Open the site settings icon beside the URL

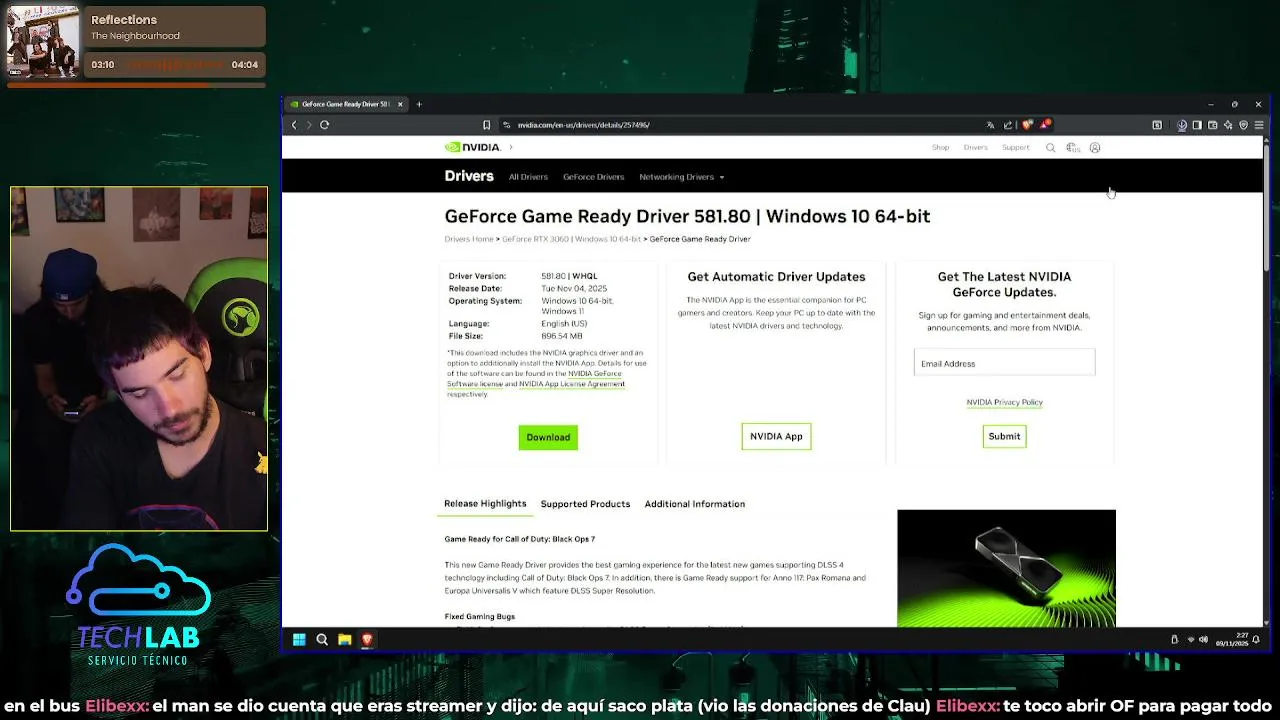(x=507, y=125)
